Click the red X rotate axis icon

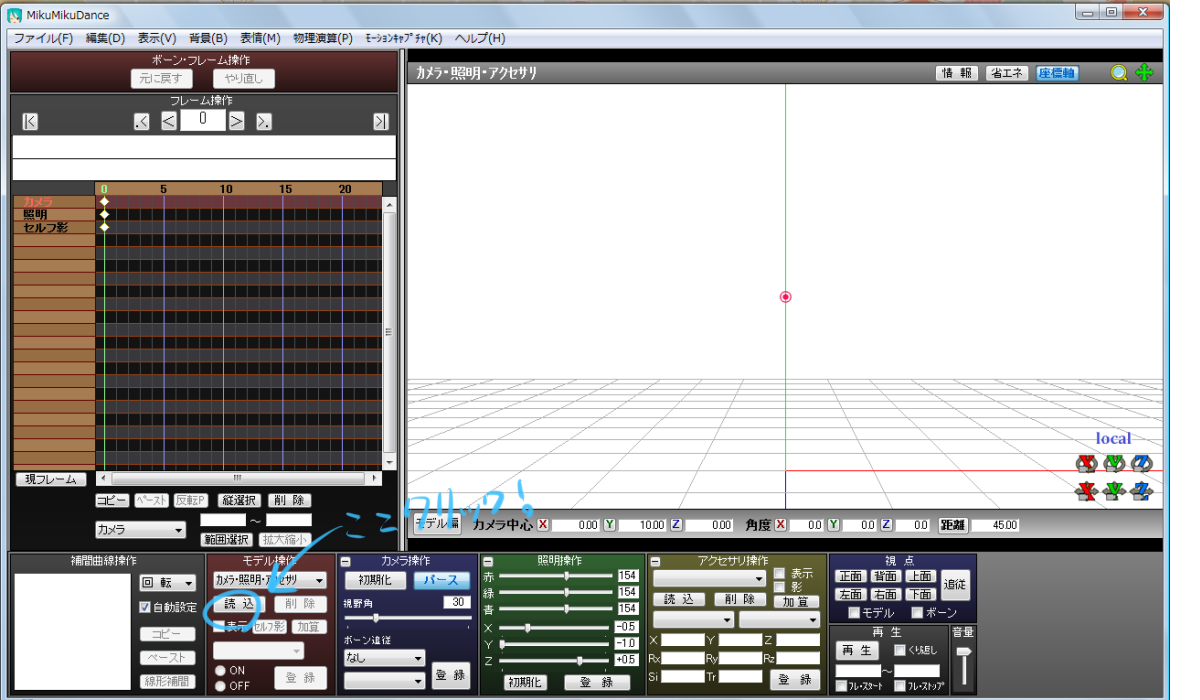[x=1086, y=463]
